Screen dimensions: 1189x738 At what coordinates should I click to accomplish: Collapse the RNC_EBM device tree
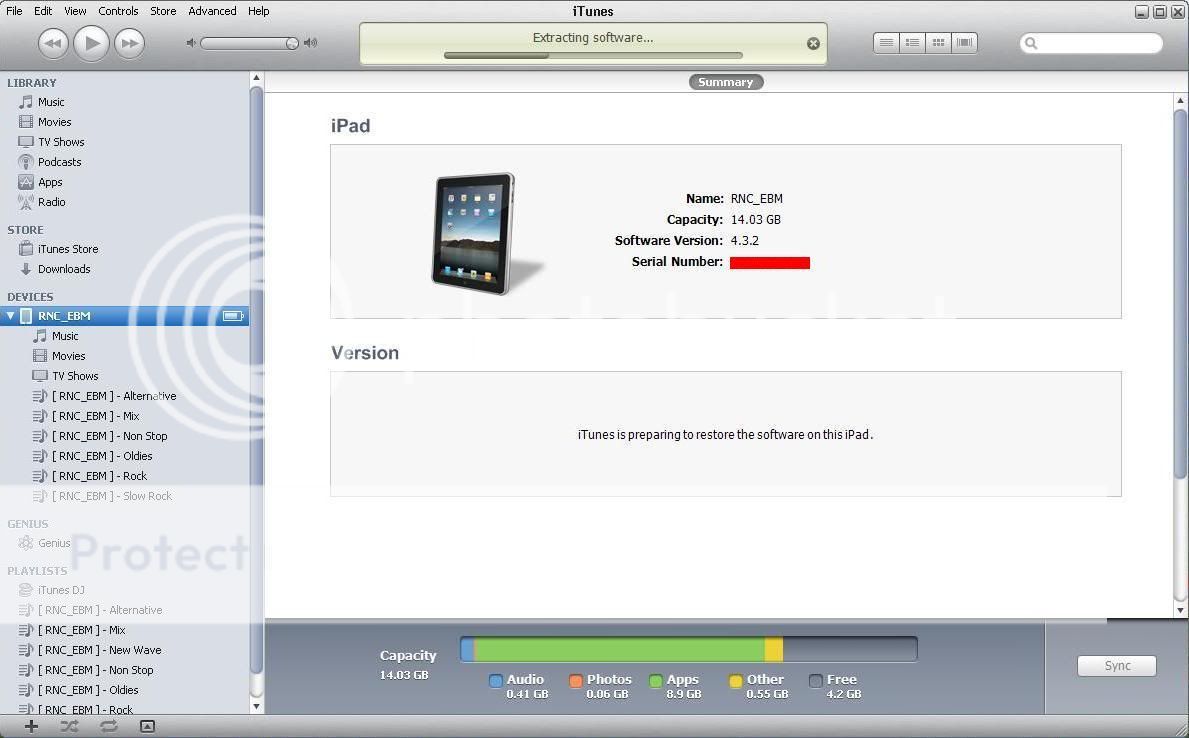[11, 316]
